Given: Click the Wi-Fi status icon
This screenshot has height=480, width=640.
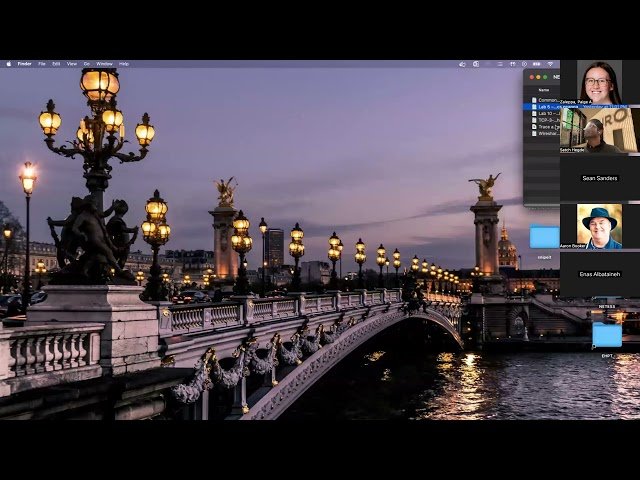Looking at the screenshot, I should pos(549,63).
